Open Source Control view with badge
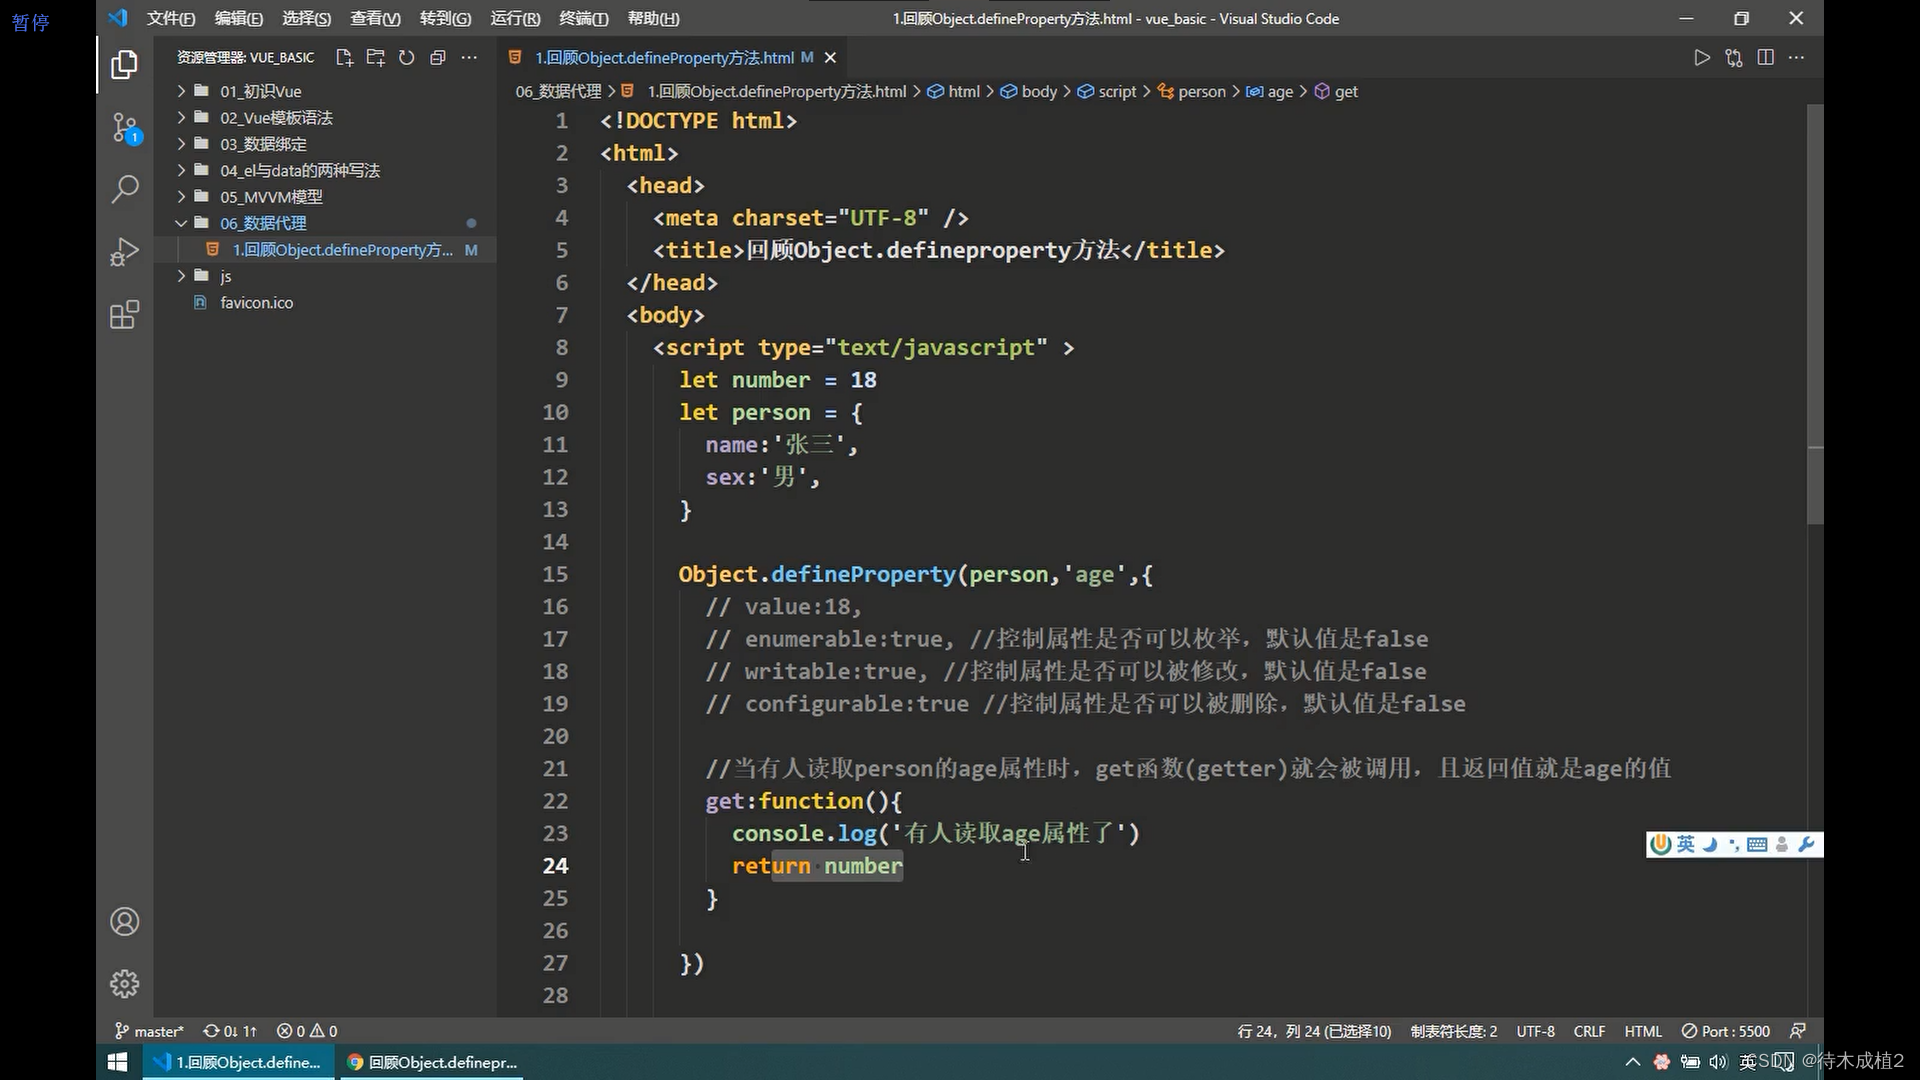This screenshot has height=1080, width=1920. pyautogui.click(x=124, y=128)
